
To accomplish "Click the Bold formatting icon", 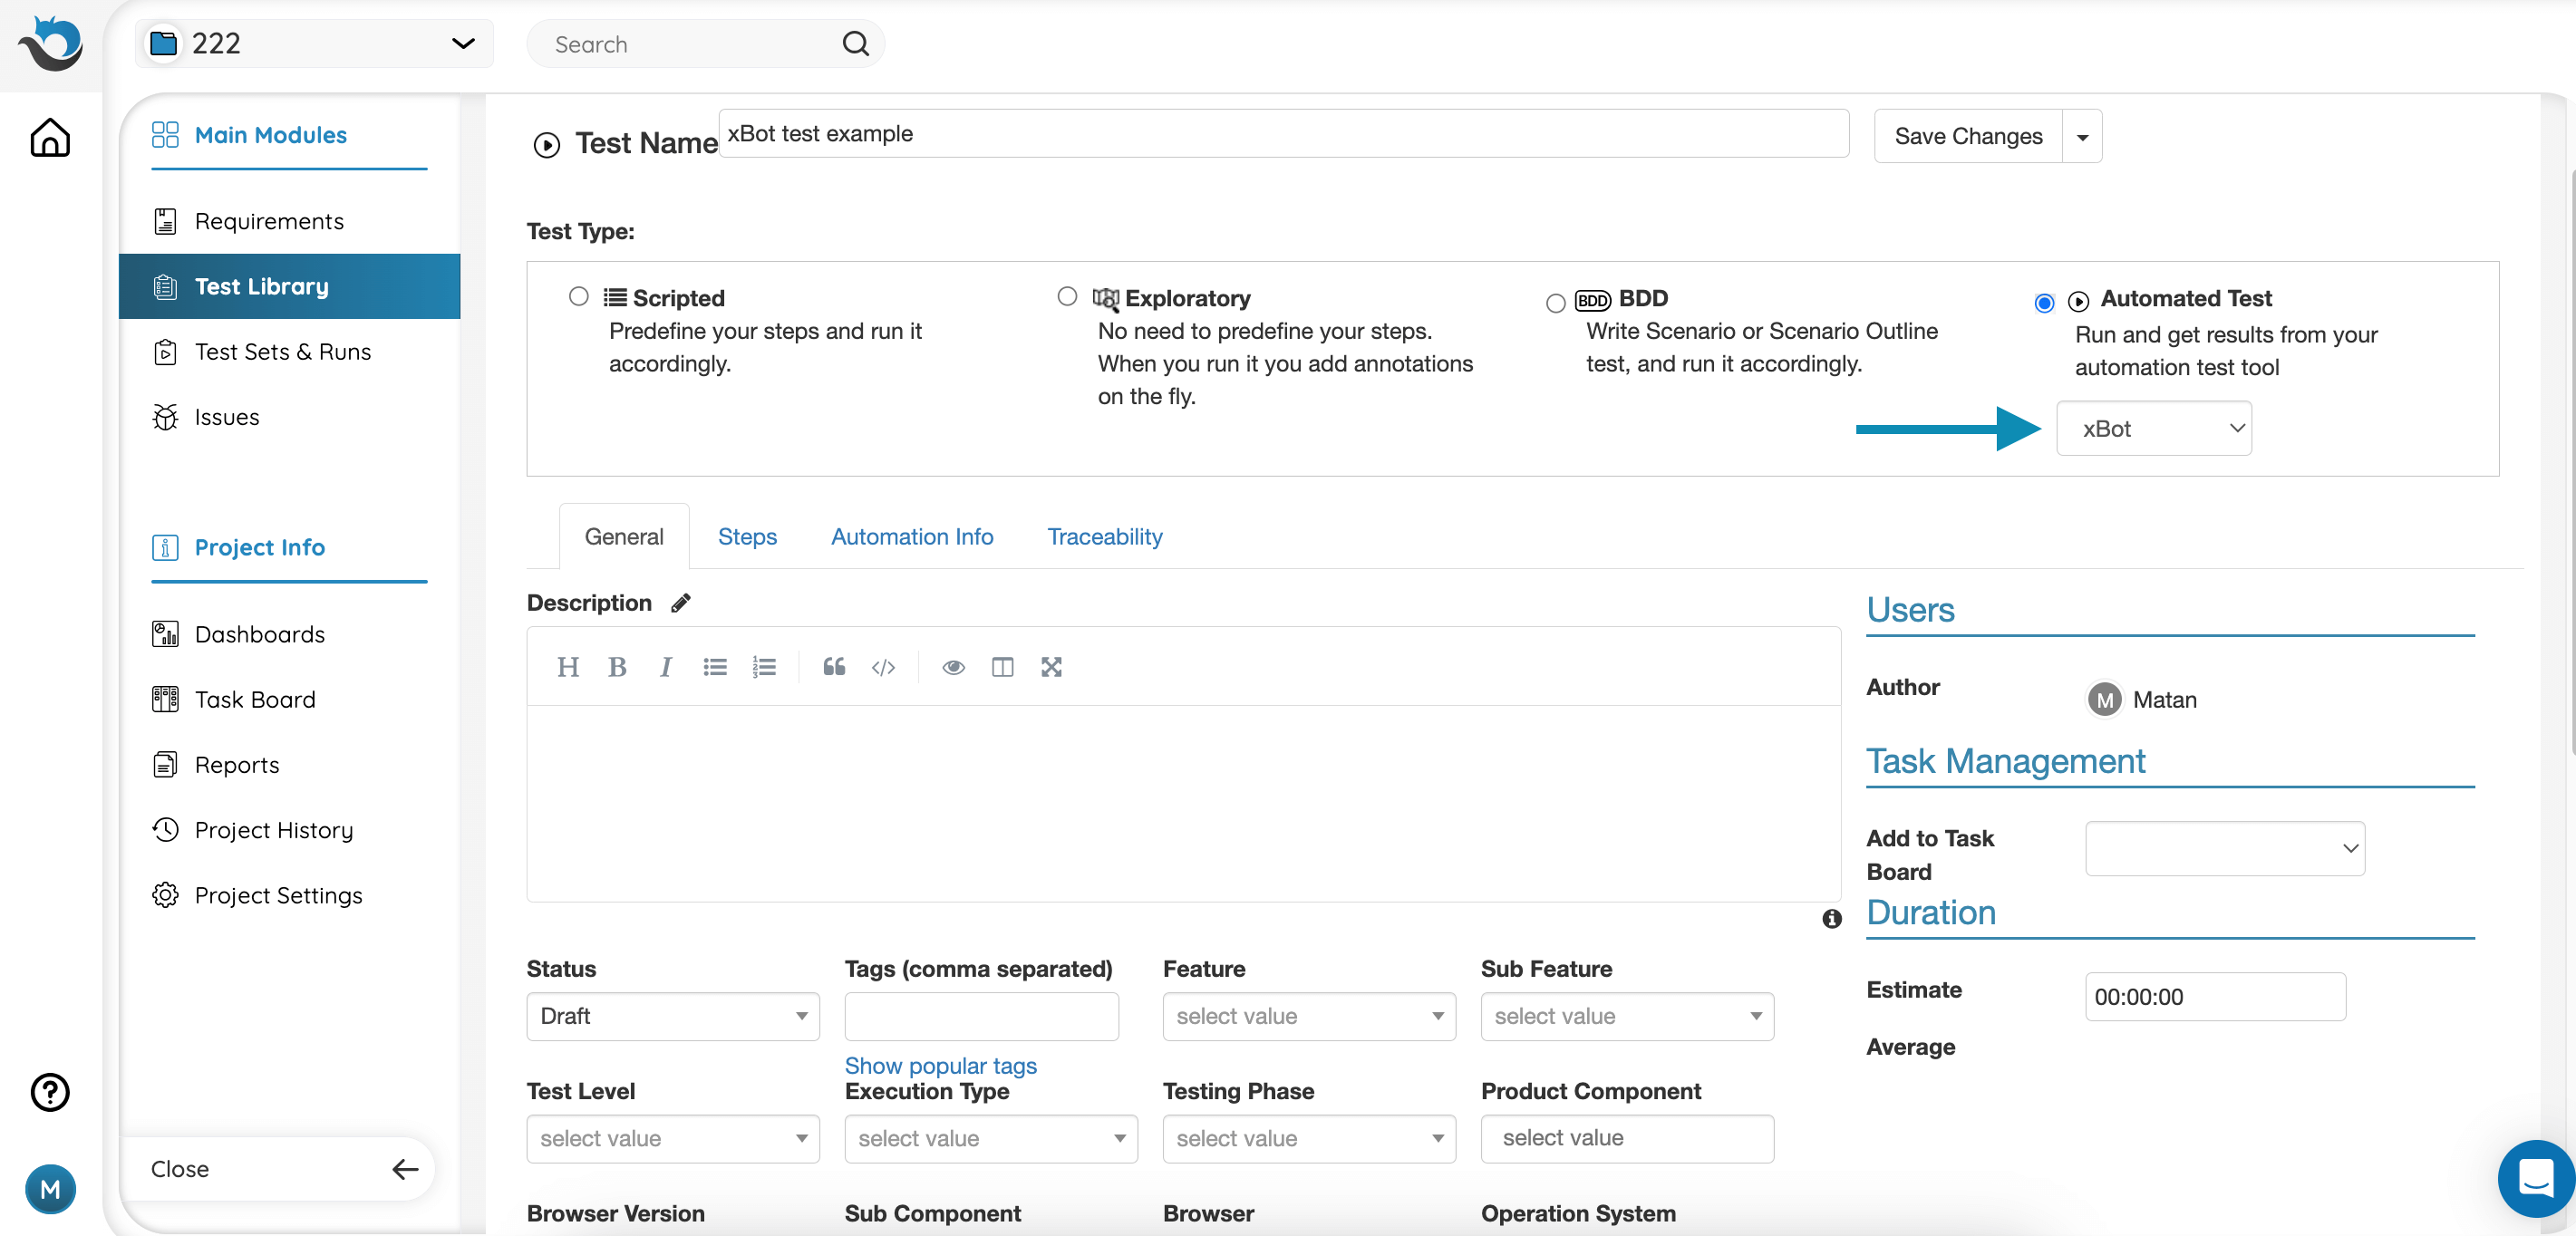I will pyautogui.click(x=617, y=667).
